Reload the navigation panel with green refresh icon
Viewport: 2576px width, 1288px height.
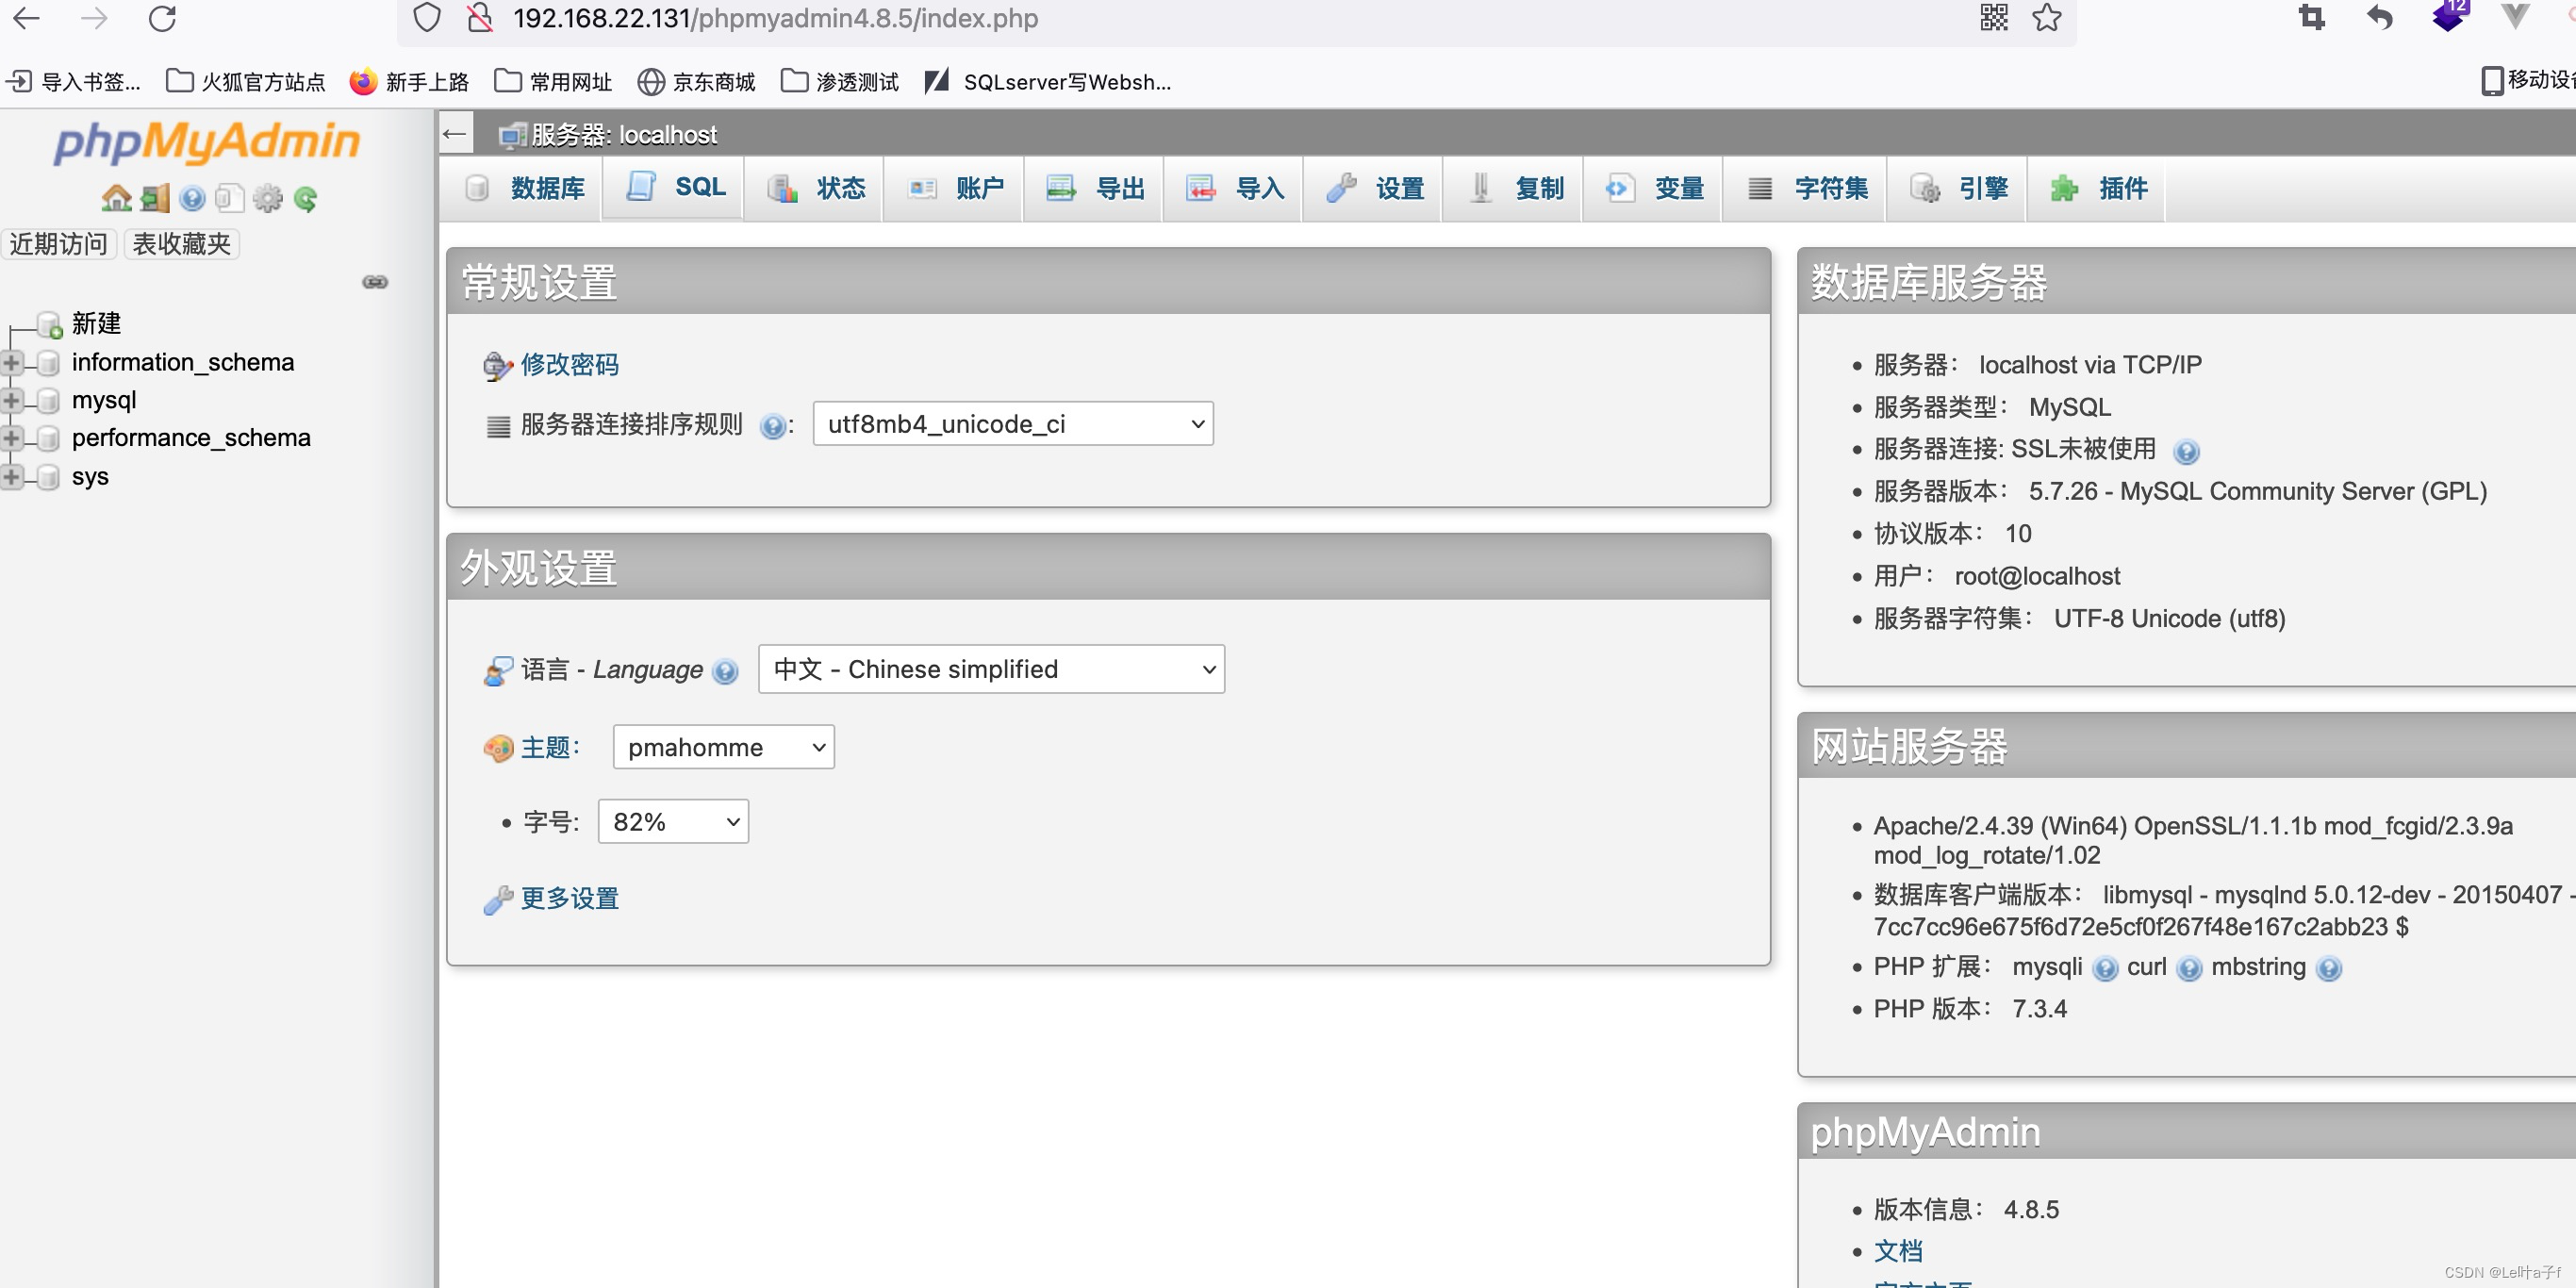306,199
